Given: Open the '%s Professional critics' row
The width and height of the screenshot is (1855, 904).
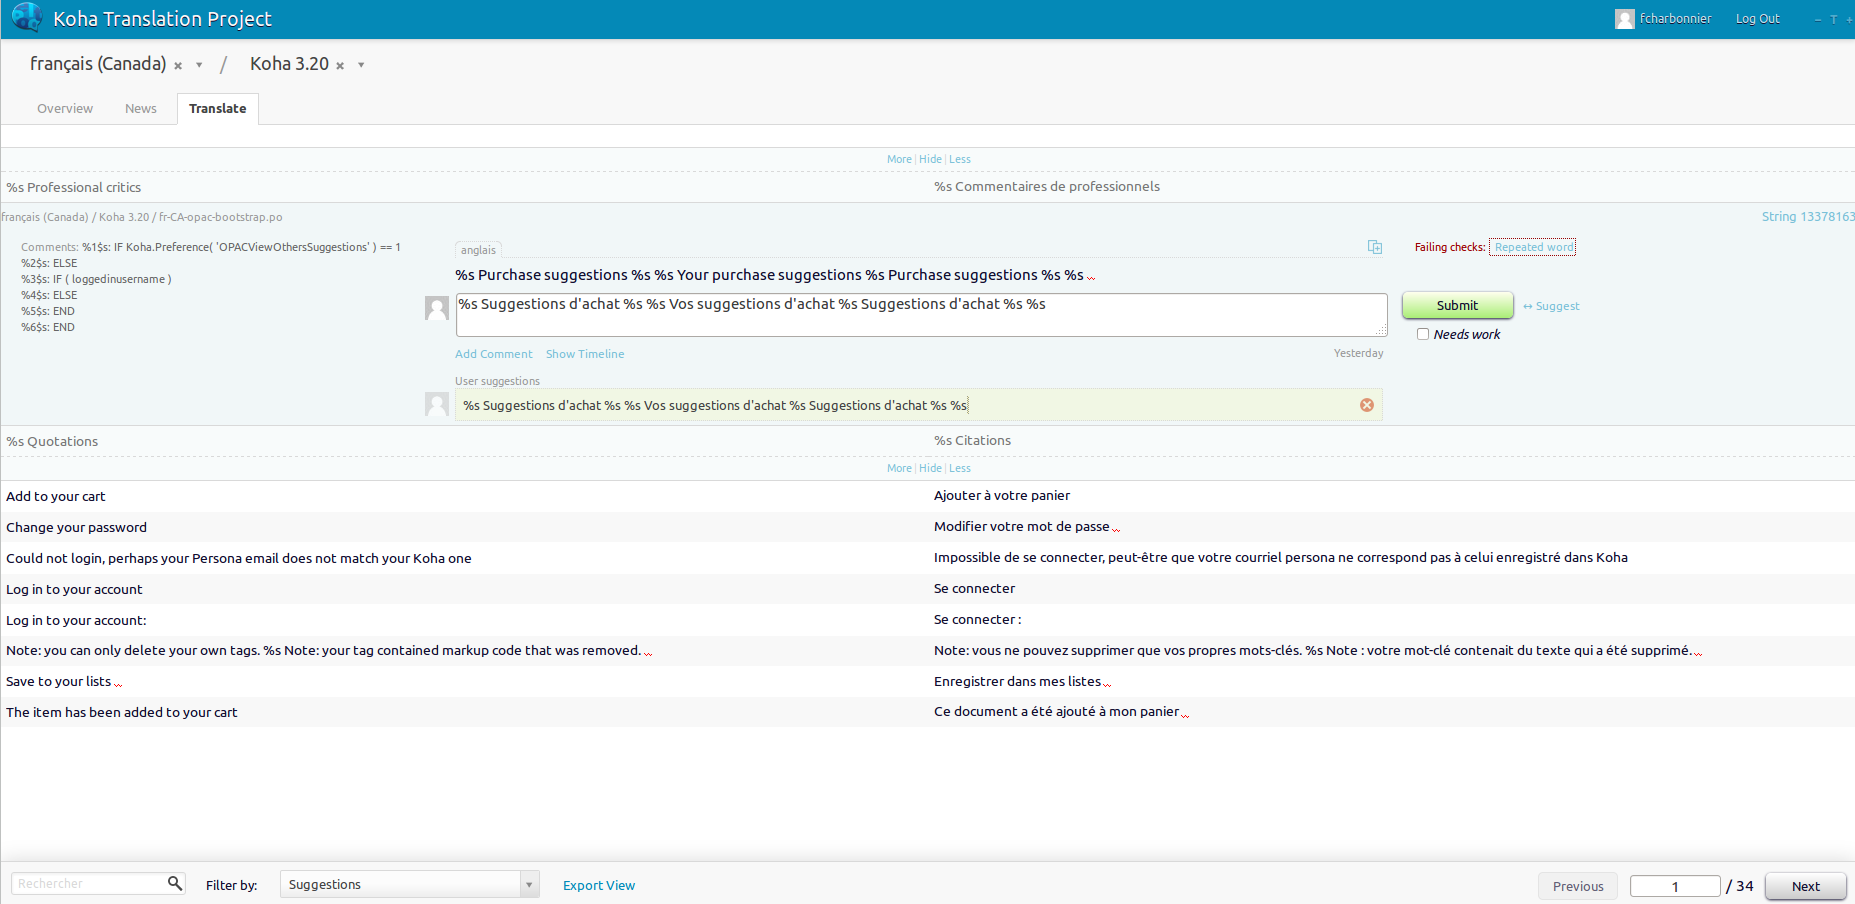Looking at the screenshot, I should click(x=927, y=187).
